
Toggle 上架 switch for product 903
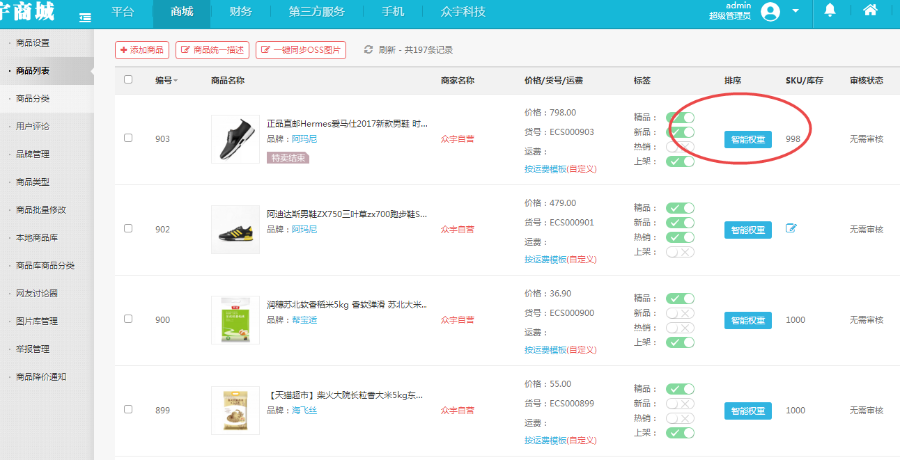click(680, 161)
